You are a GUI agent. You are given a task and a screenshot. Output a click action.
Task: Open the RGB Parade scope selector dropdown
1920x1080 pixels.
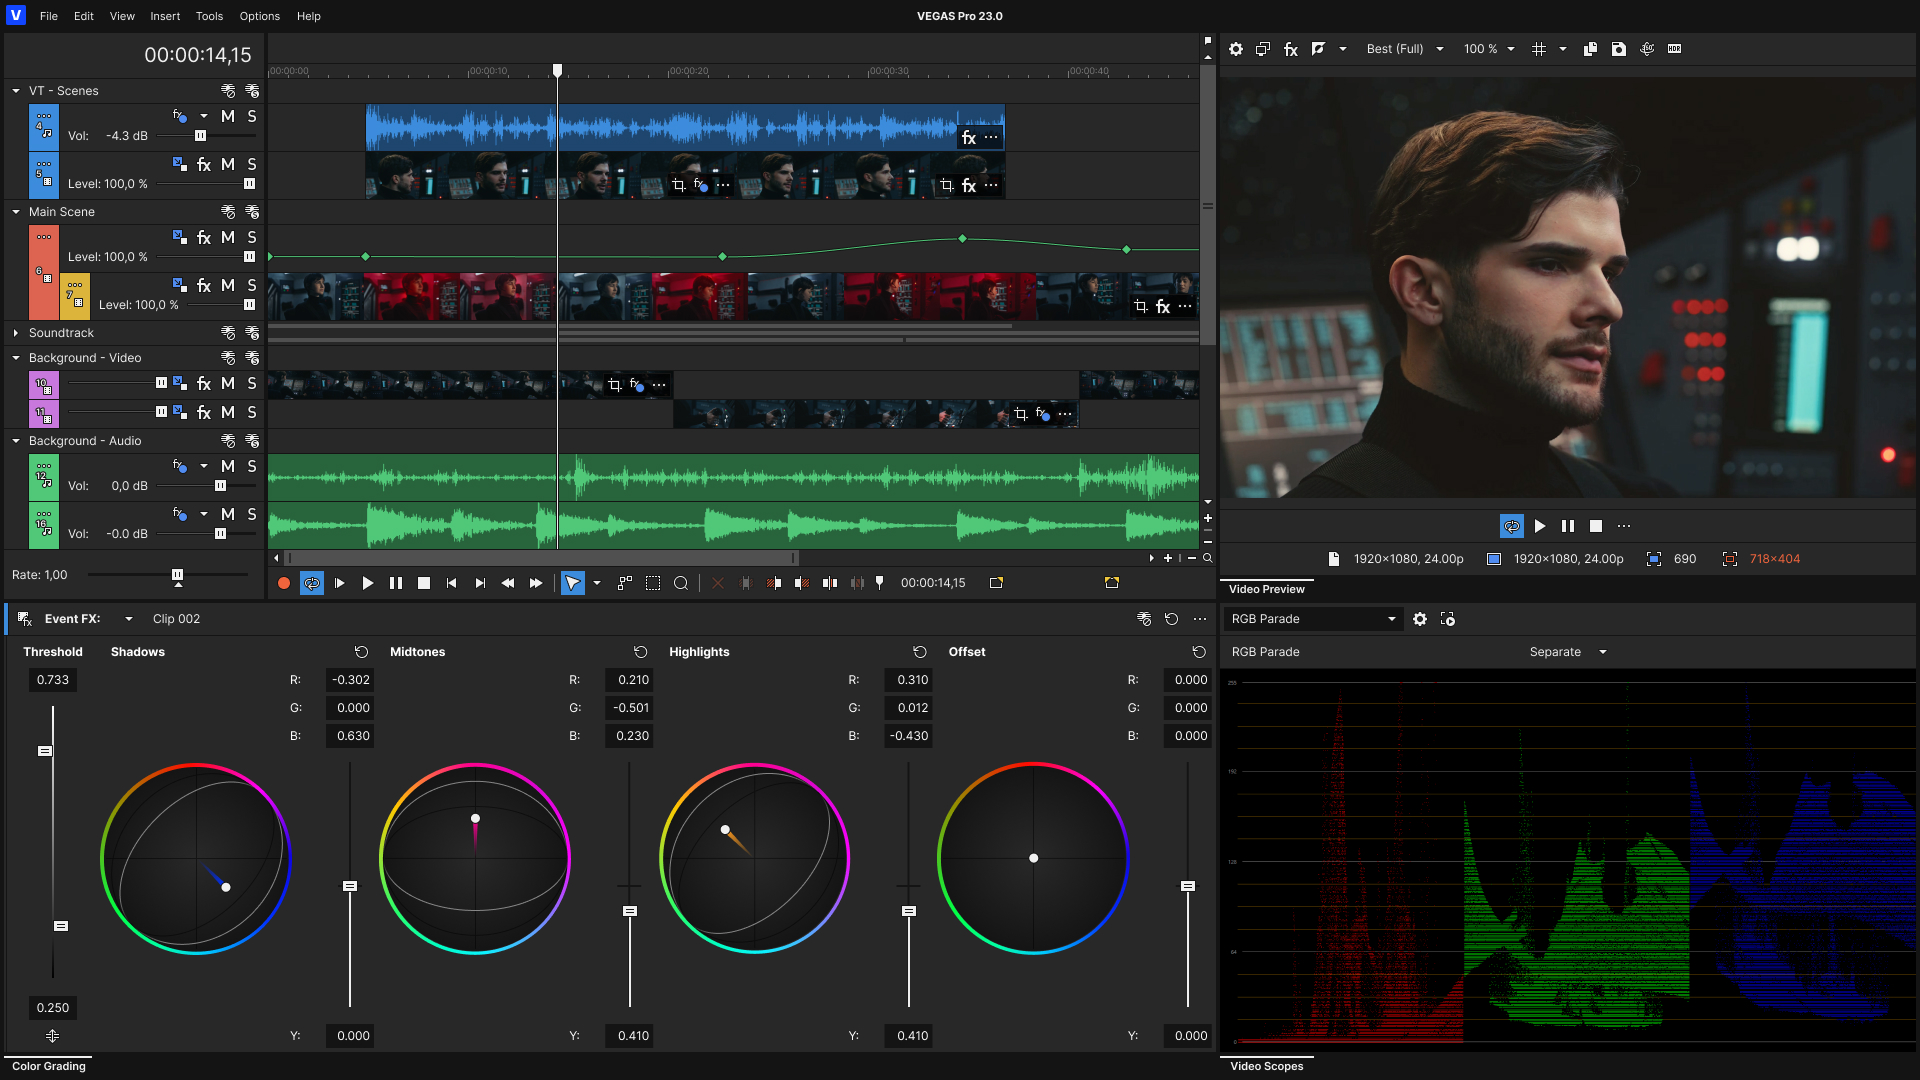[x=1312, y=619]
